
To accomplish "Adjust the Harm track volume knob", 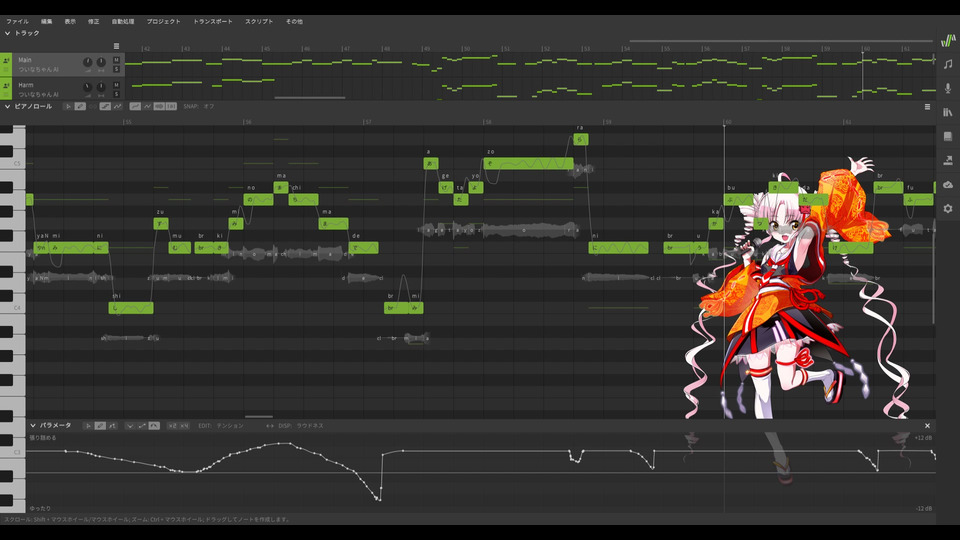I will click(x=88, y=87).
